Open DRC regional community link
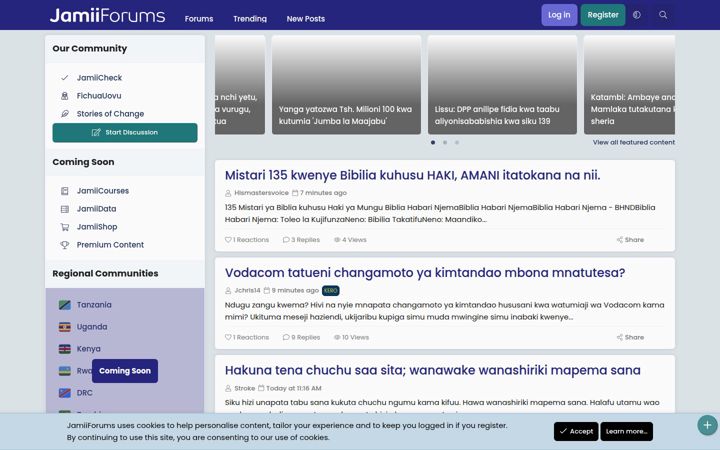The height and width of the screenshot is (450, 720). coord(84,393)
